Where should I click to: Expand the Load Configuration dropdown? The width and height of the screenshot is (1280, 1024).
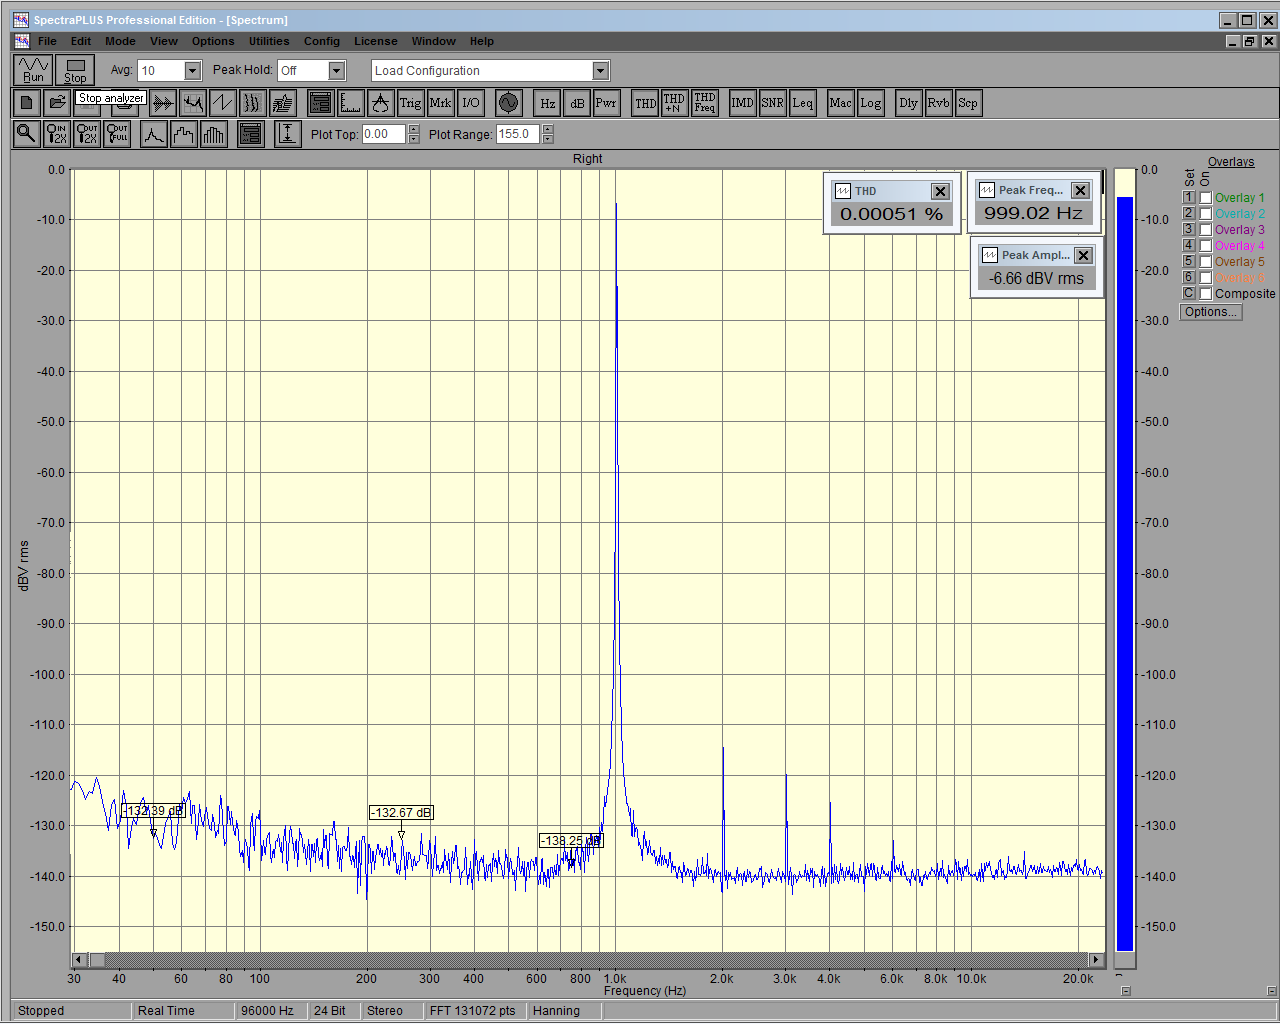pyautogui.click(x=600, y=70)
